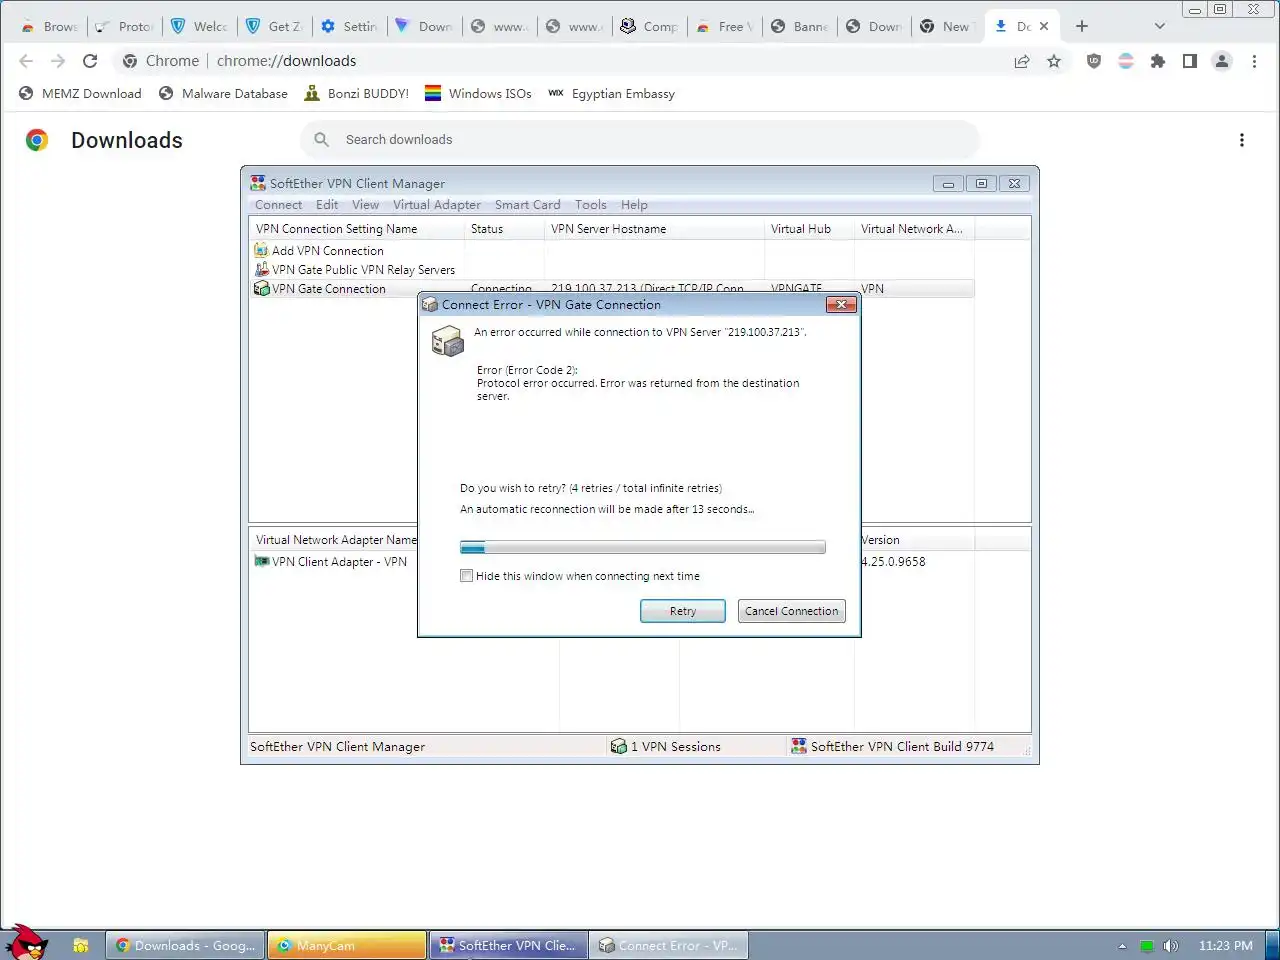Click the Virtual Hub column header
The height and width of the screenshot is (960, 1280).
point(809,229)
